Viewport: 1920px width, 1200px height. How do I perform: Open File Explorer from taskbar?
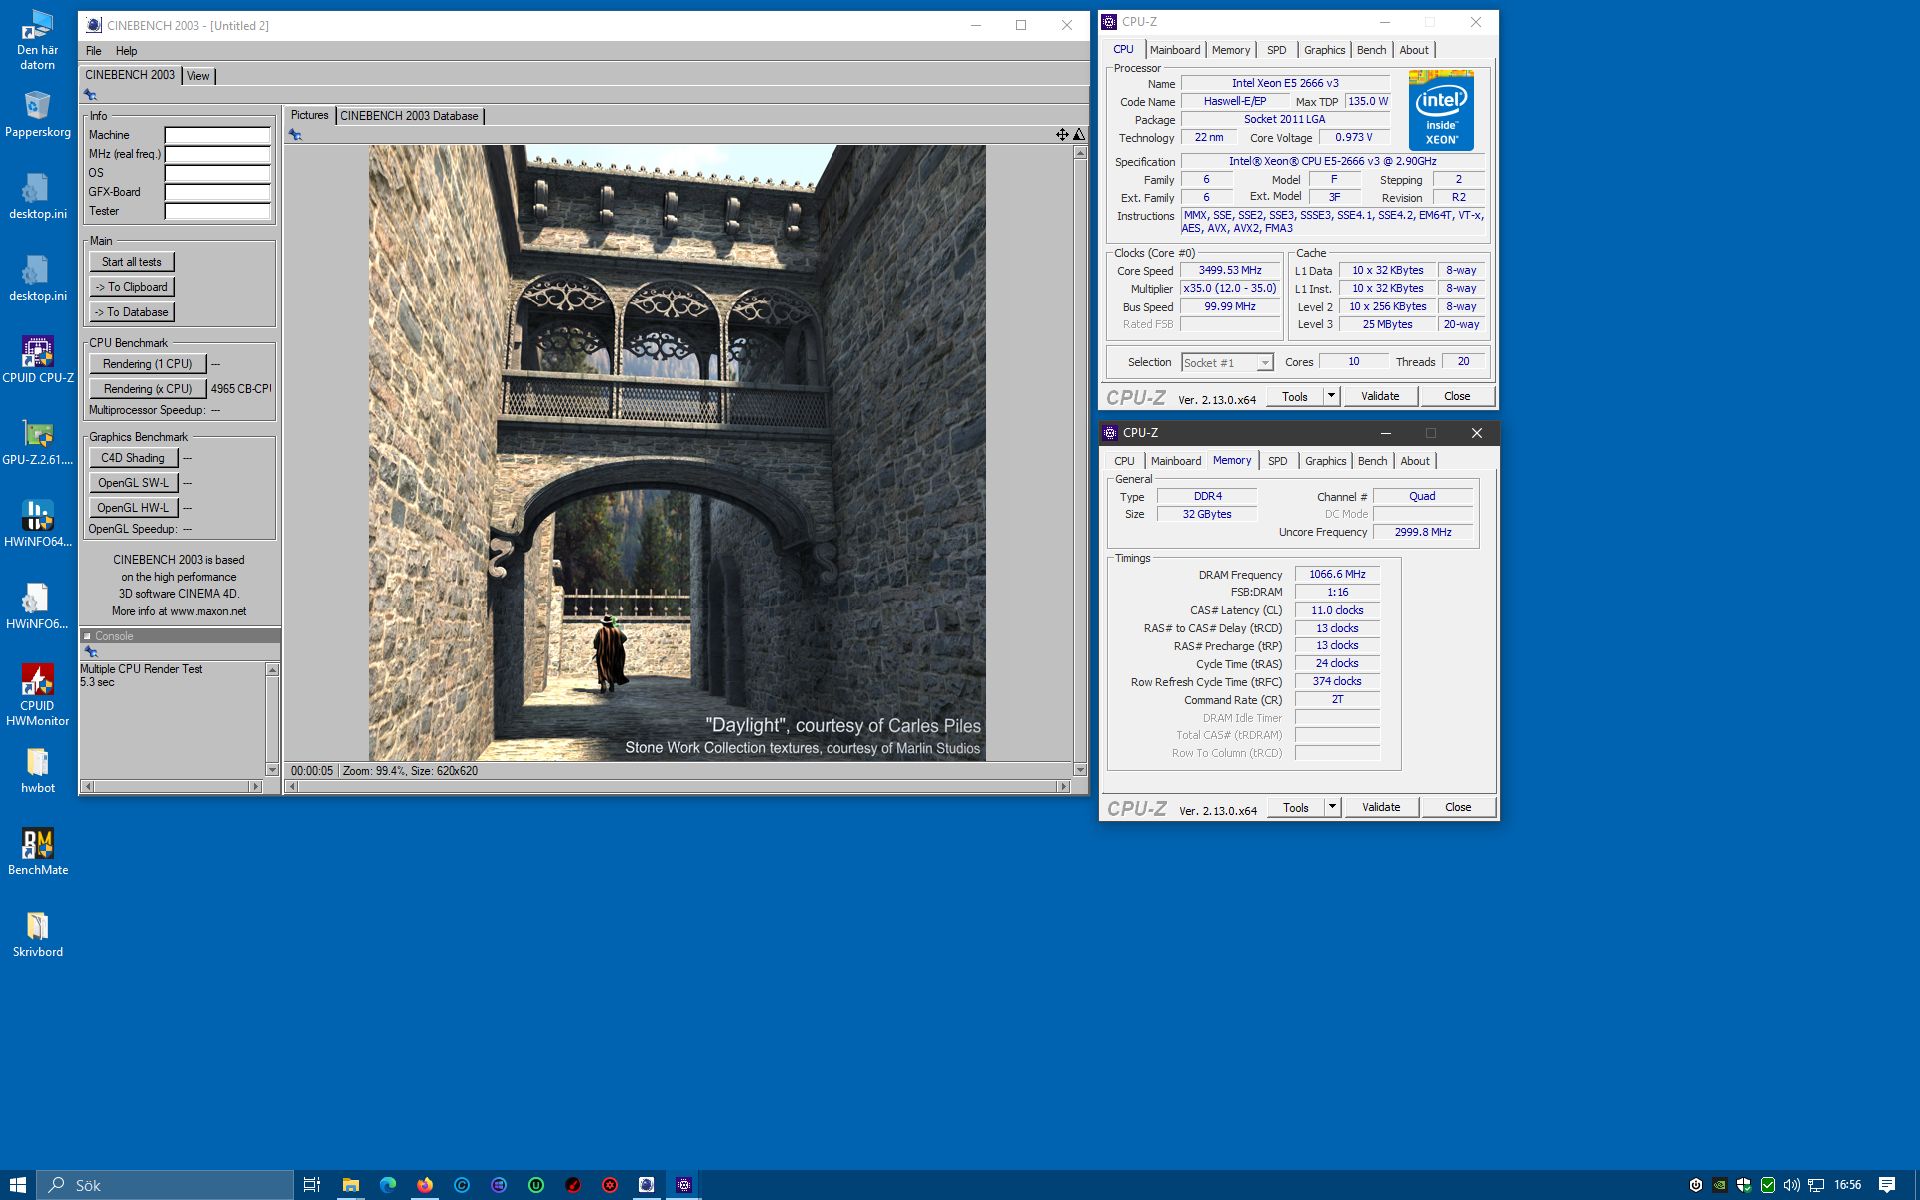[x=350, y=1185]
